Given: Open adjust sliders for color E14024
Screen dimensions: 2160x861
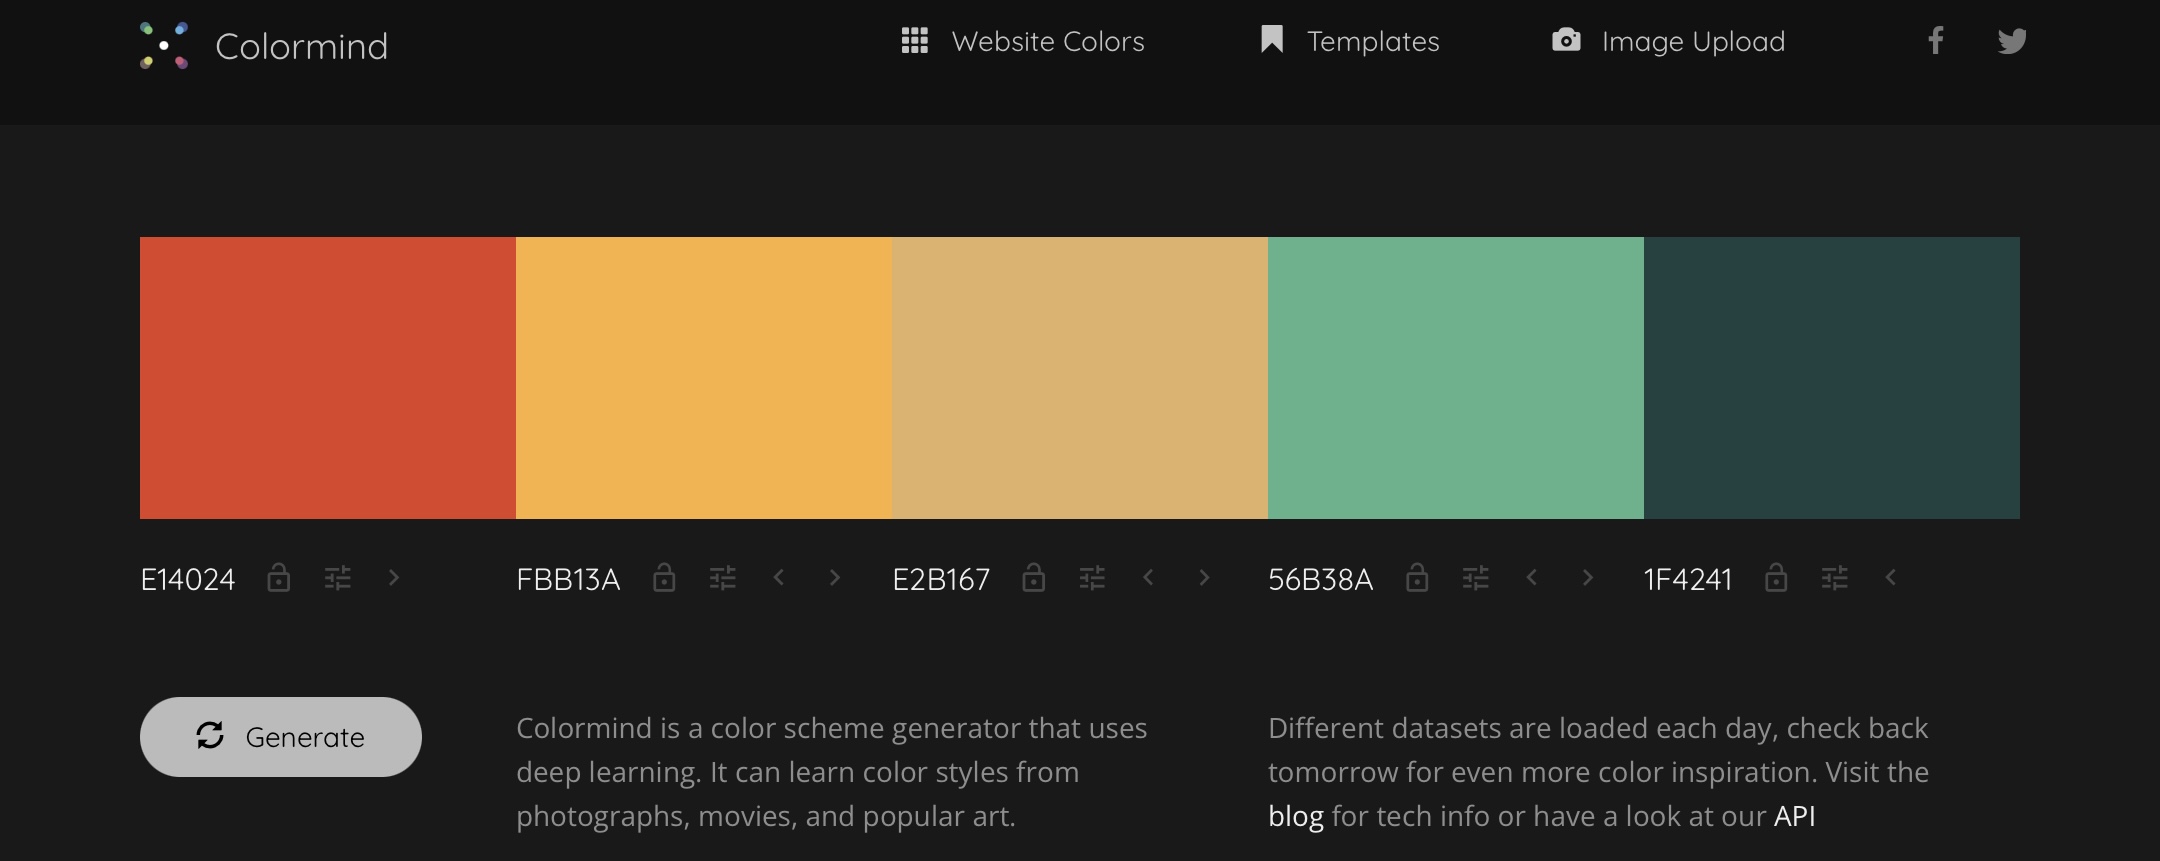Looking at the screenshot, I should tap(338, 578).
